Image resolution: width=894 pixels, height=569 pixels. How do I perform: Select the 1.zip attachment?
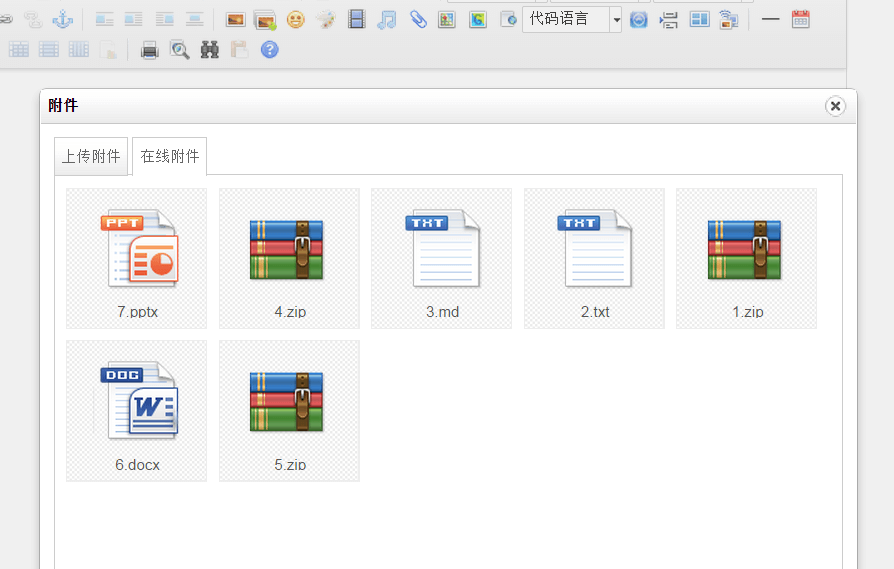pyautogui.click(x=747, y=259)
